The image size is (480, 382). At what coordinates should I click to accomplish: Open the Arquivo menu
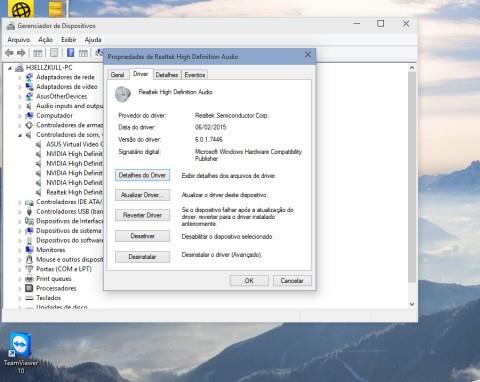(x=19, y=40)
